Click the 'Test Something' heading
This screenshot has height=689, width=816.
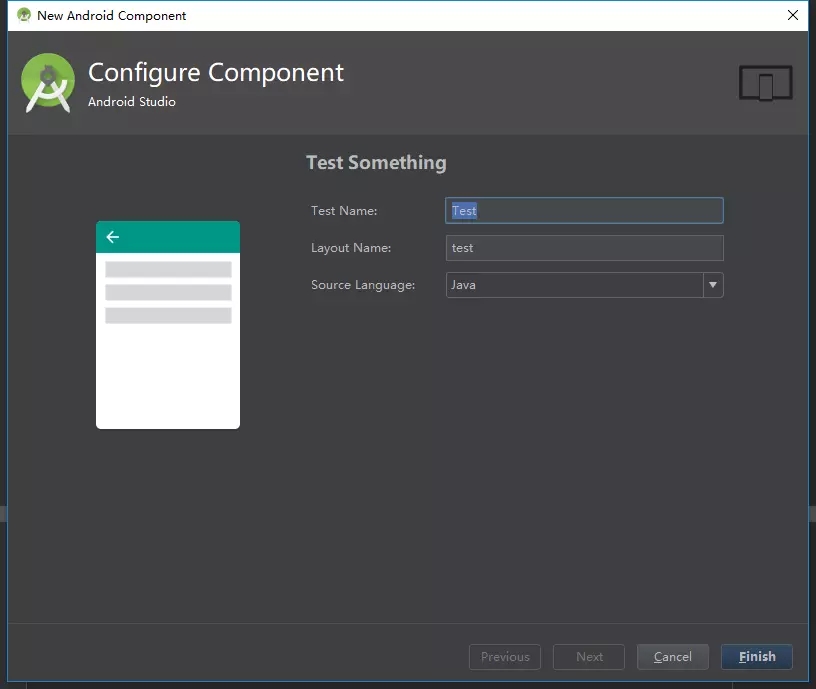(376, 162)
